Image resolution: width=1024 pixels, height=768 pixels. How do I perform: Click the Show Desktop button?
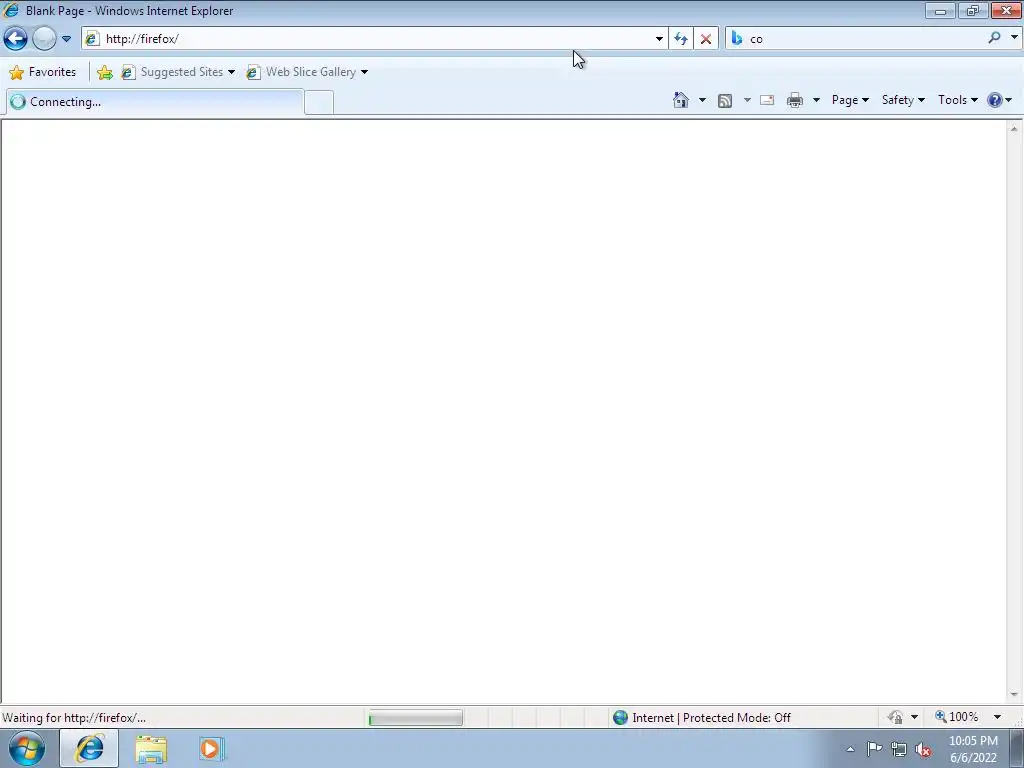[x=1016, y=748]
